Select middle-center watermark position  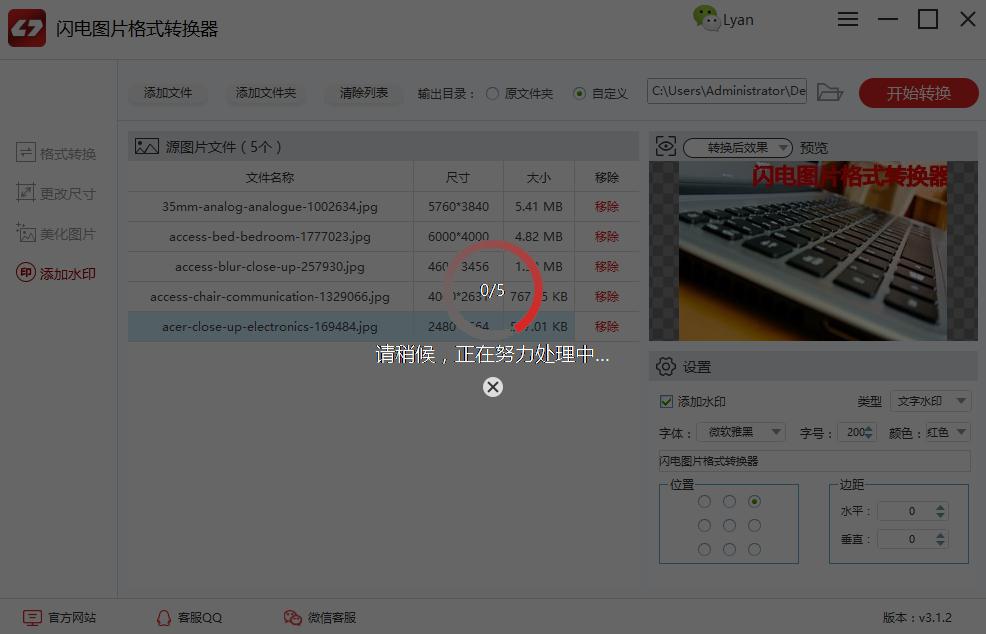tap(729, 525)
